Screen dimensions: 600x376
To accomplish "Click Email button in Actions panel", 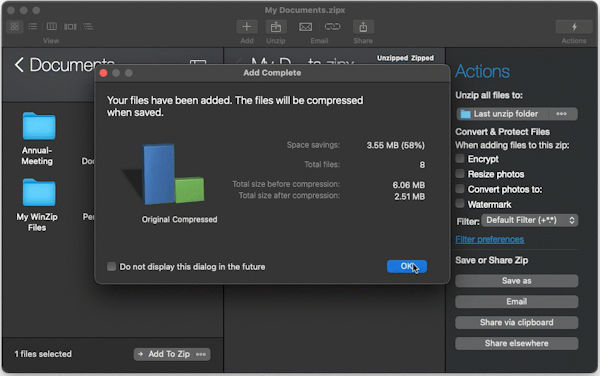I will click(x=517, y=301).
